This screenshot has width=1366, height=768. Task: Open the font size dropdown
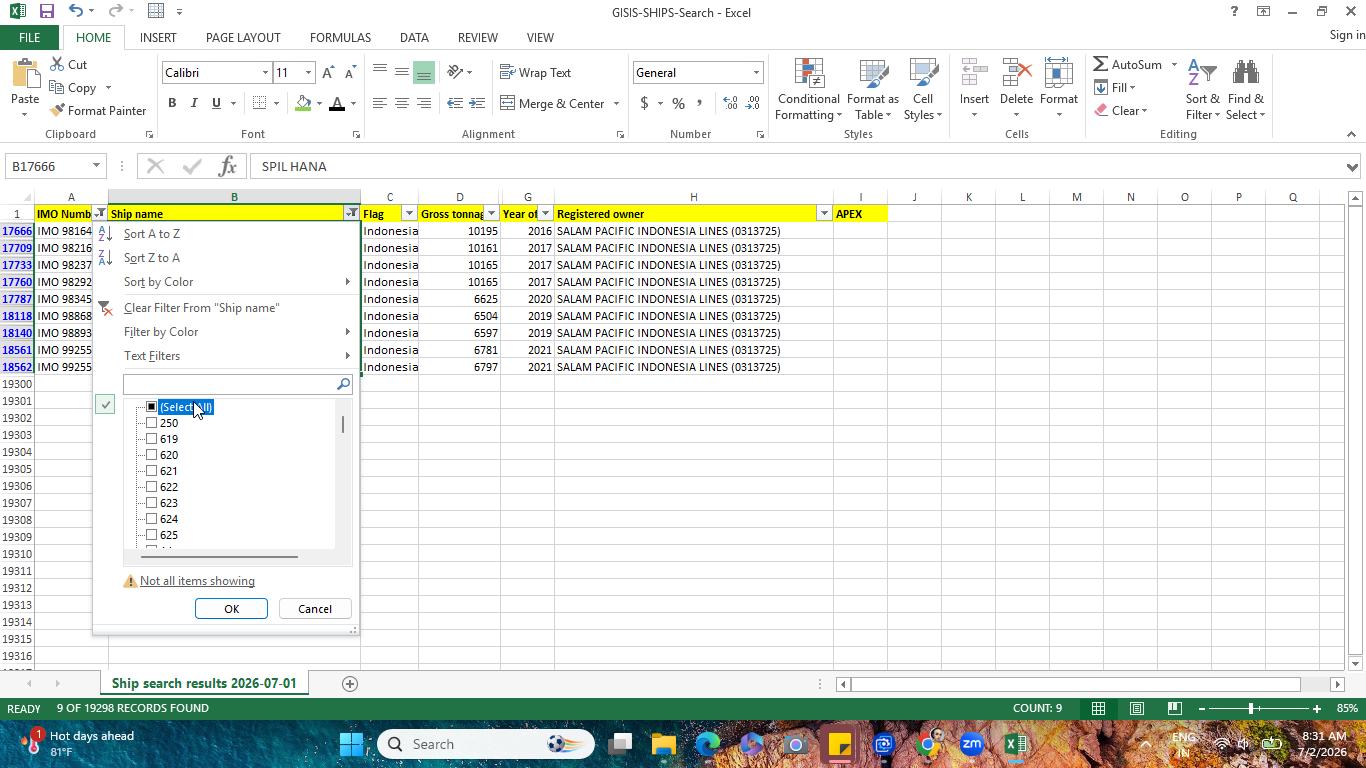[x=308, y=73]
